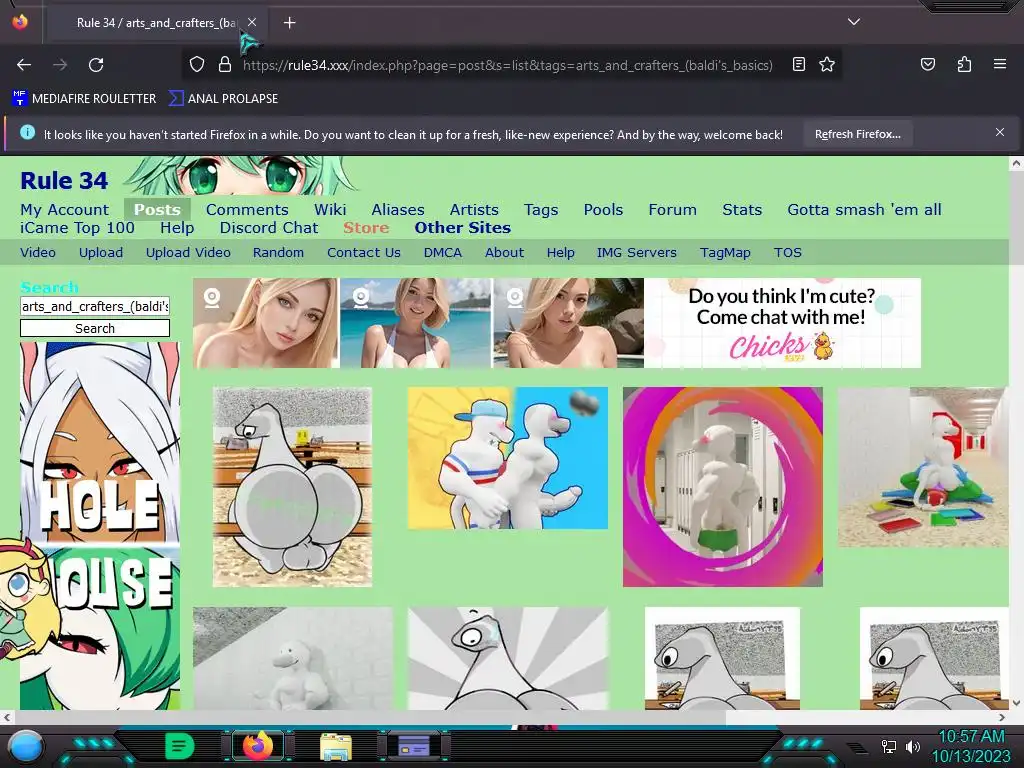Image resolution: width=1024 pixels, height=768 pixels.
Task: Click the Refresh Firefox... button
Action: [x=857, y=134]
